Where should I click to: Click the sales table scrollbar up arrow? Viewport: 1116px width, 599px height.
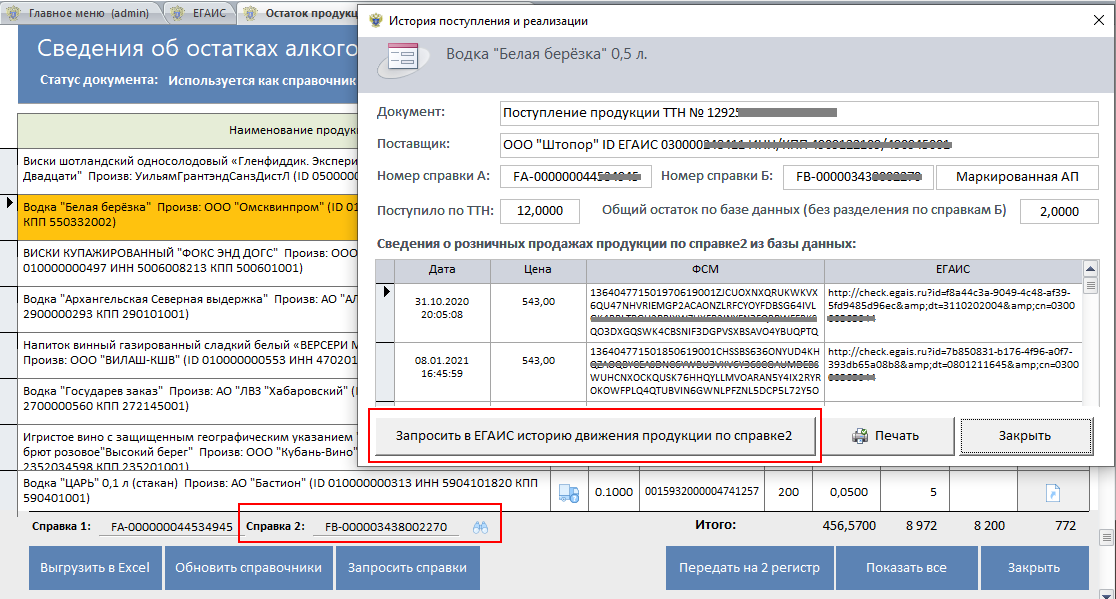point(1090,267)
